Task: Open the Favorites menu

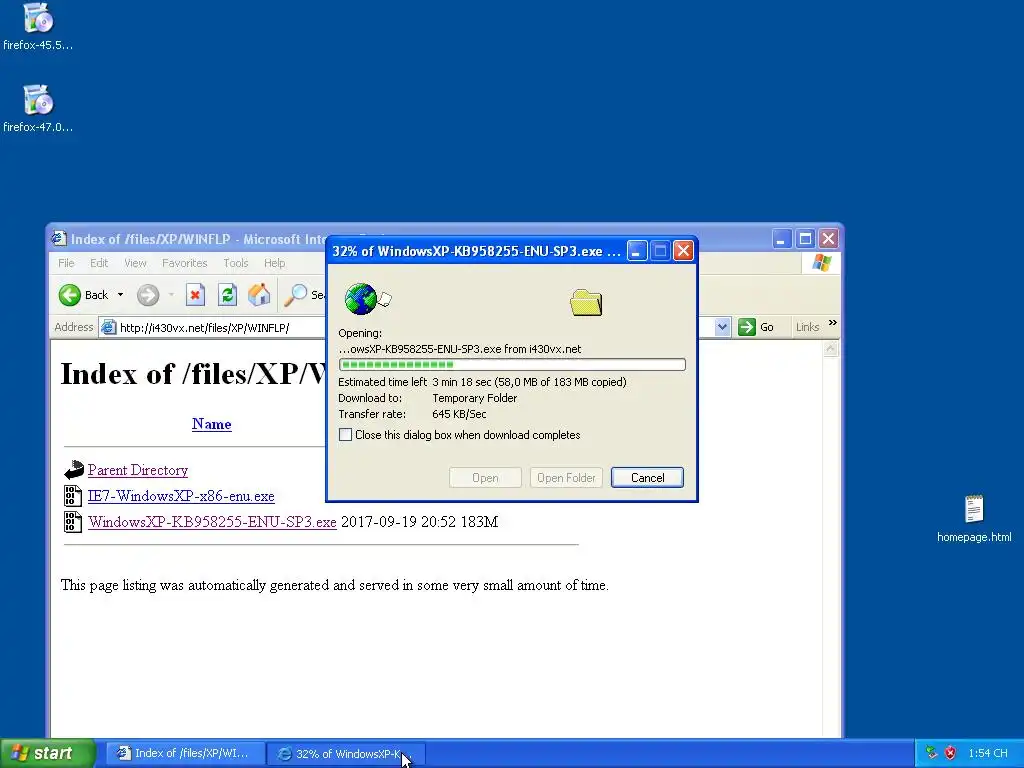Action: click(x=184, y=263)
